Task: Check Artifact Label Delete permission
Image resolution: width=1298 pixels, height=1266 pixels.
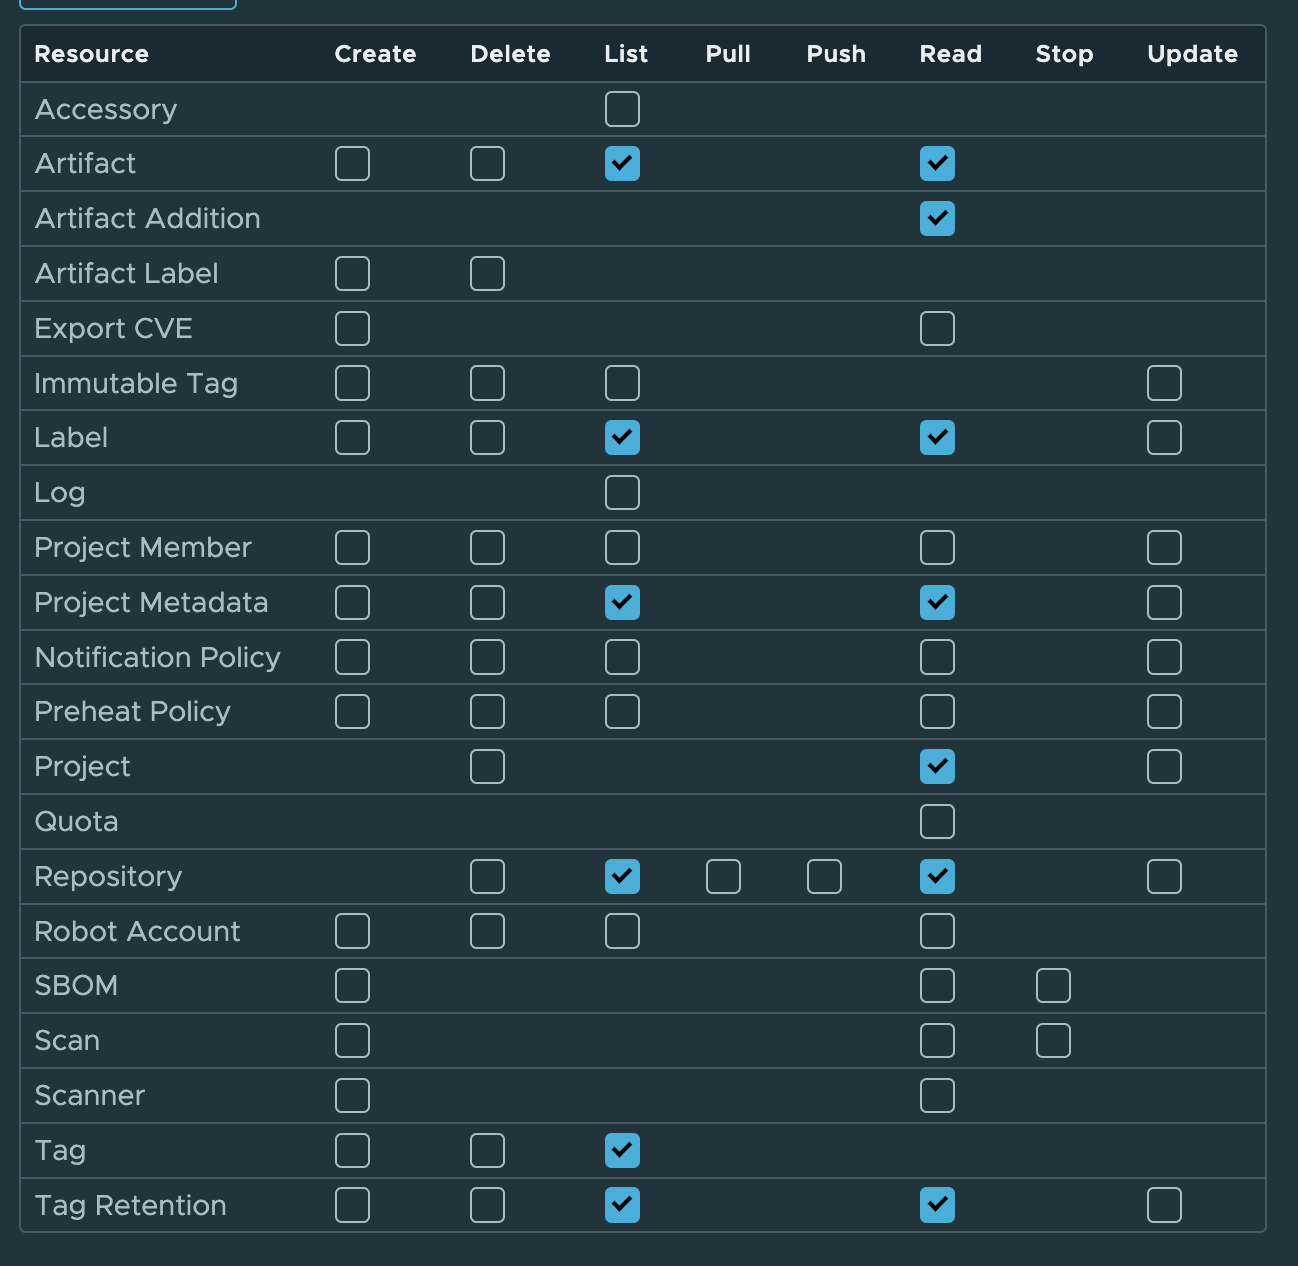Action: tap(487, 274)
